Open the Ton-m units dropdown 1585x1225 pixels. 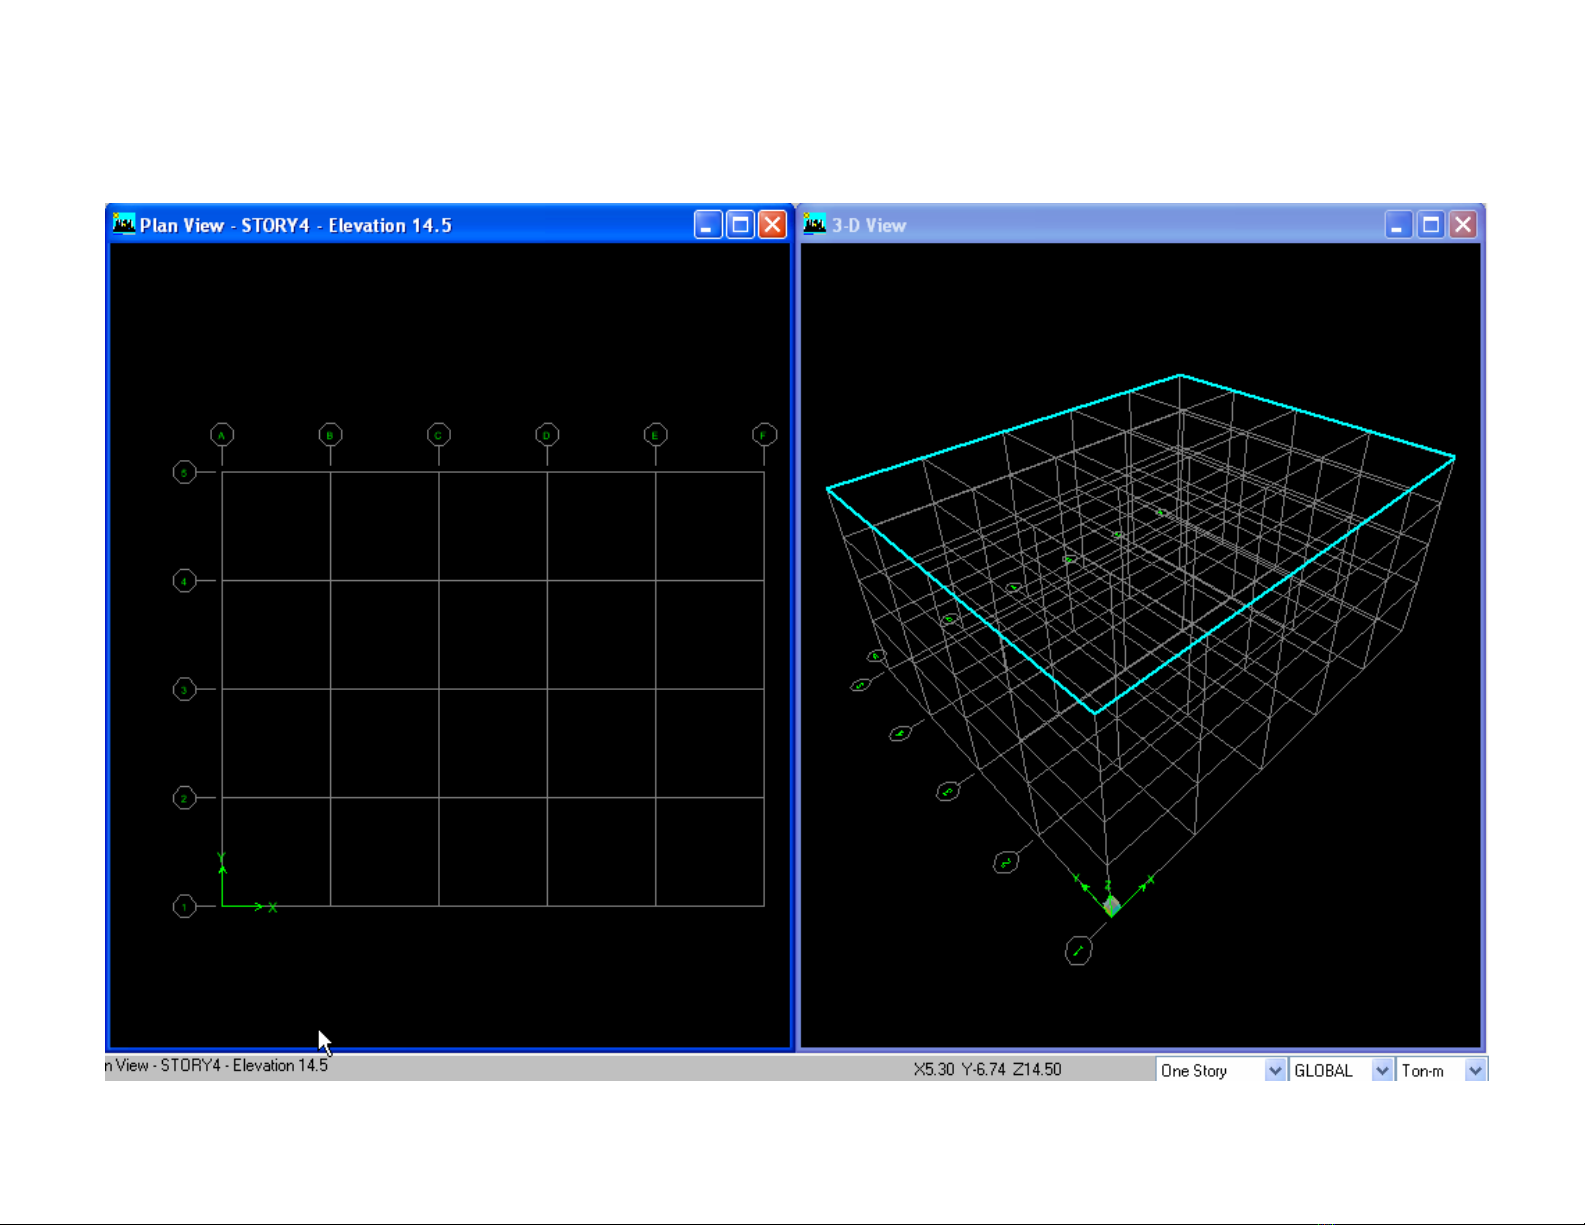(x=1475, y=1070)
